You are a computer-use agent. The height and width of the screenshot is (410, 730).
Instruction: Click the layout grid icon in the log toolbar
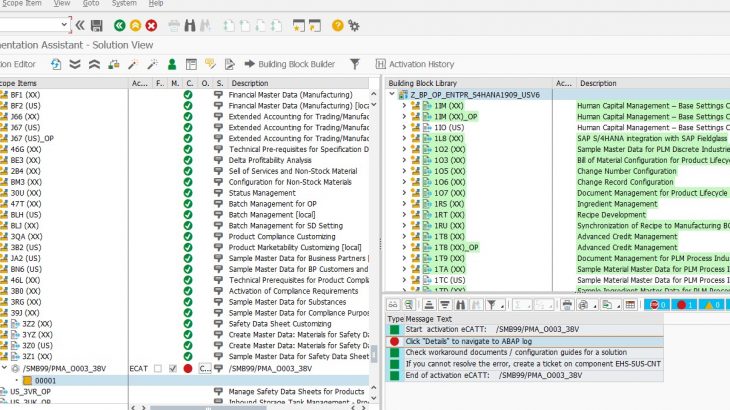630,305
